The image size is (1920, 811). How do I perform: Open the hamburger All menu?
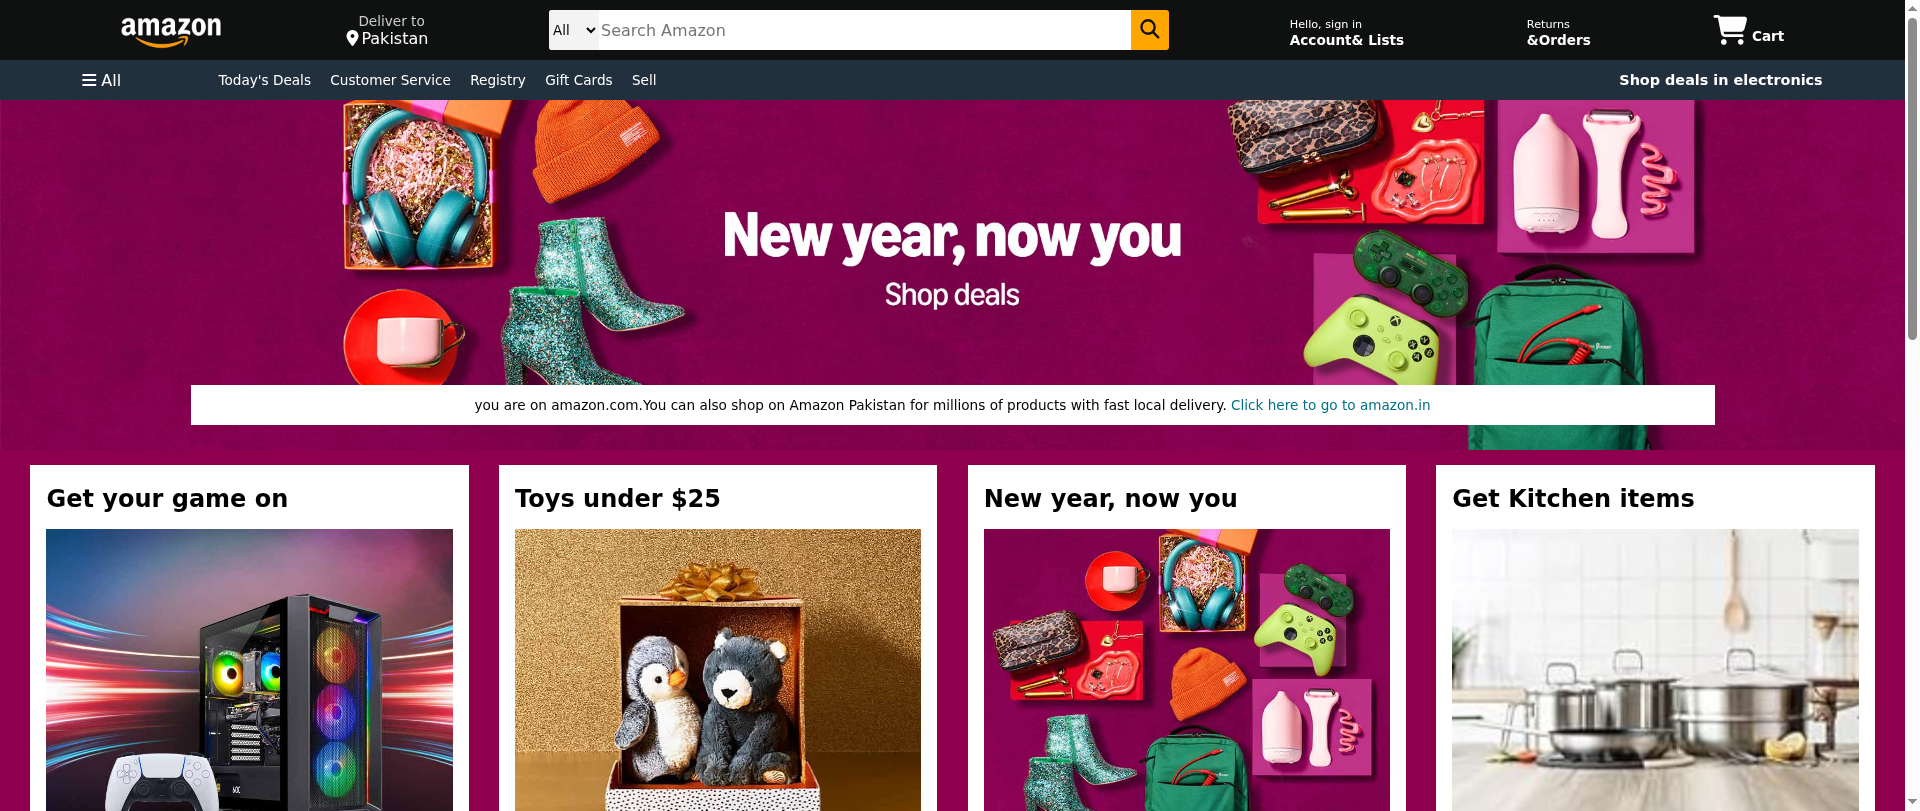pos(101,80)
